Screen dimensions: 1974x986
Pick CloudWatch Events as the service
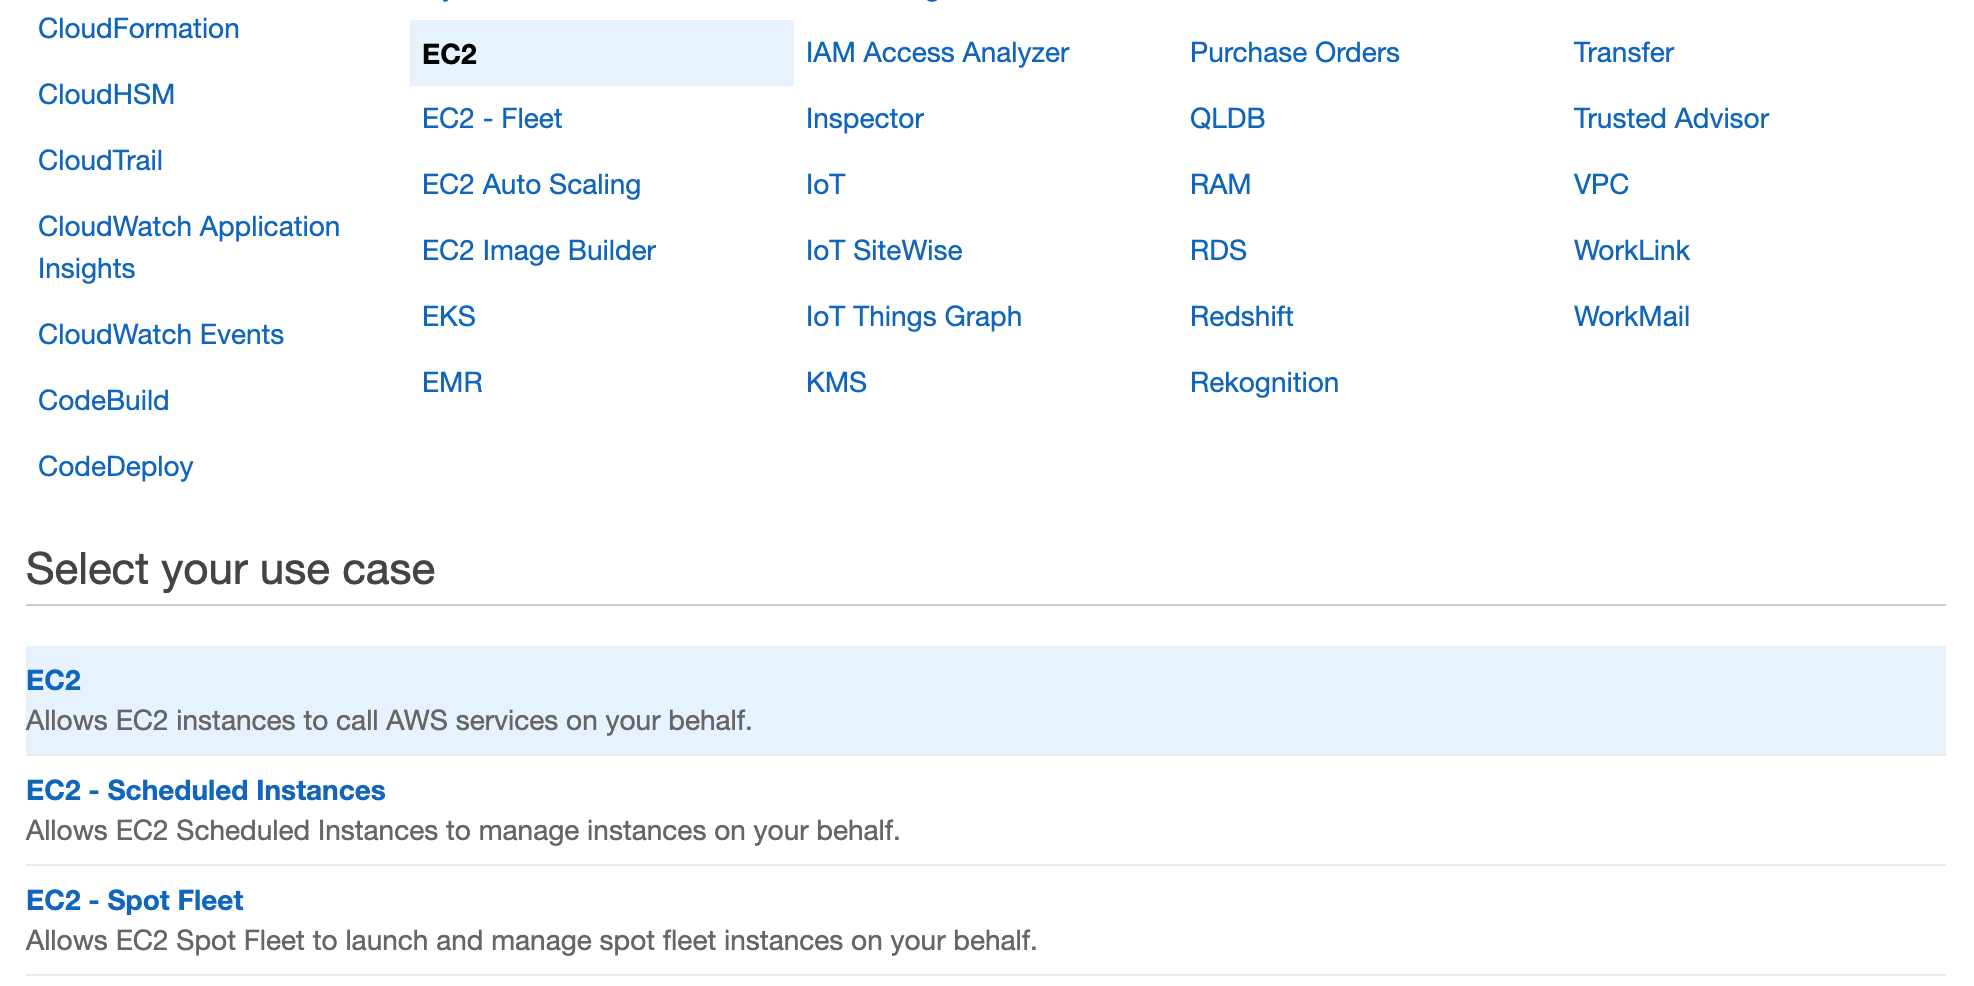(161, 334)
